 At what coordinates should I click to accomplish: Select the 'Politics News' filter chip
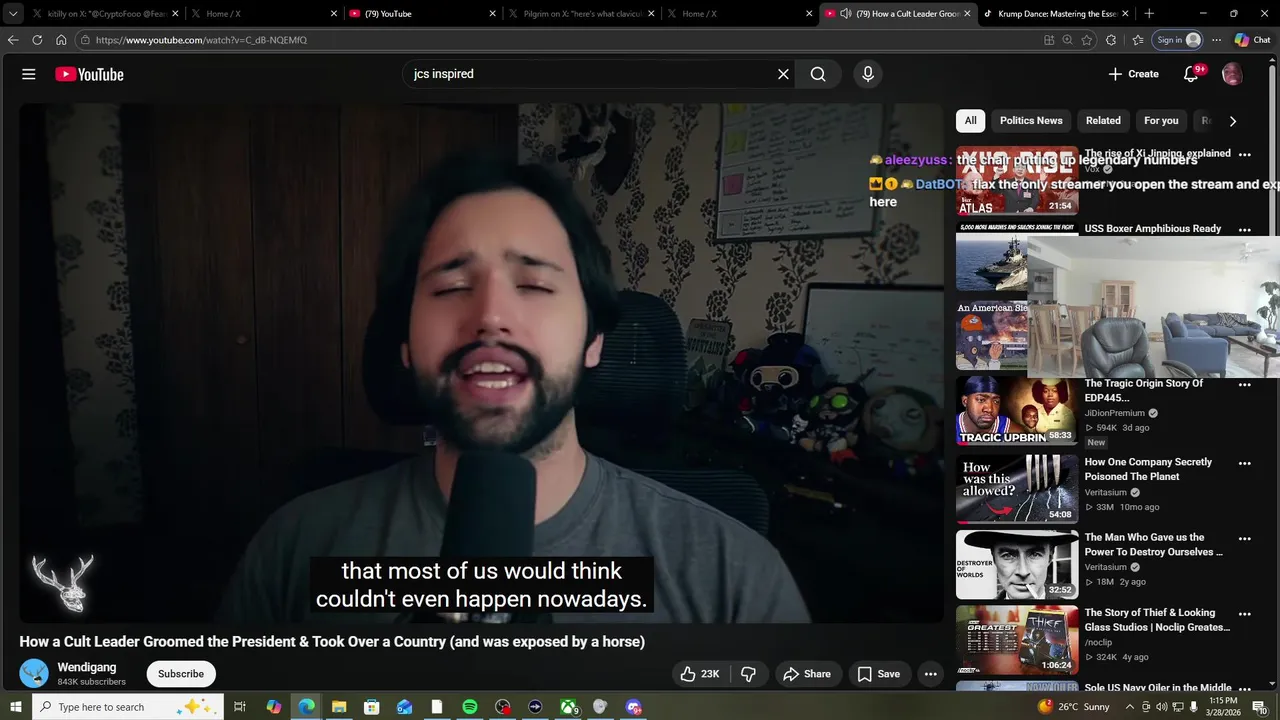[1031, 121]
